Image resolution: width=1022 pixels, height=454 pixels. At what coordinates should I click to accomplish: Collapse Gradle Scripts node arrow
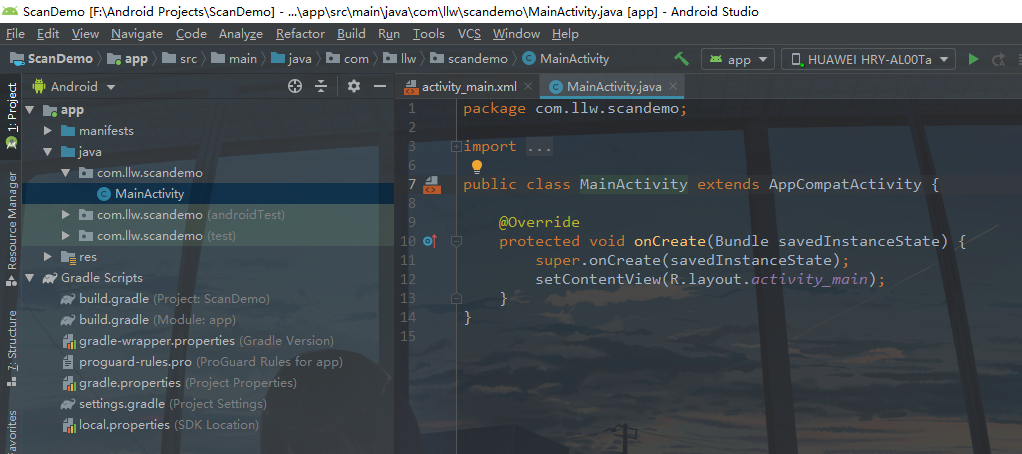(29, 278)
